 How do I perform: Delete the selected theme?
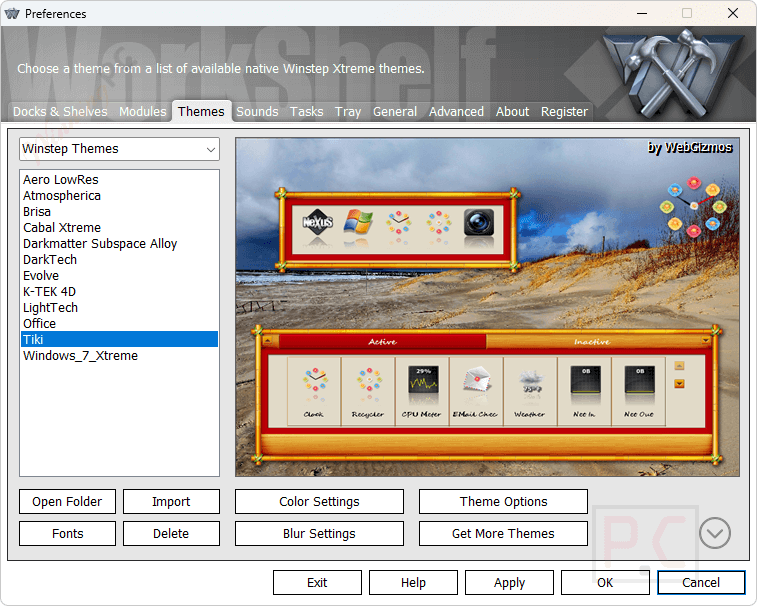click(171, 534)
